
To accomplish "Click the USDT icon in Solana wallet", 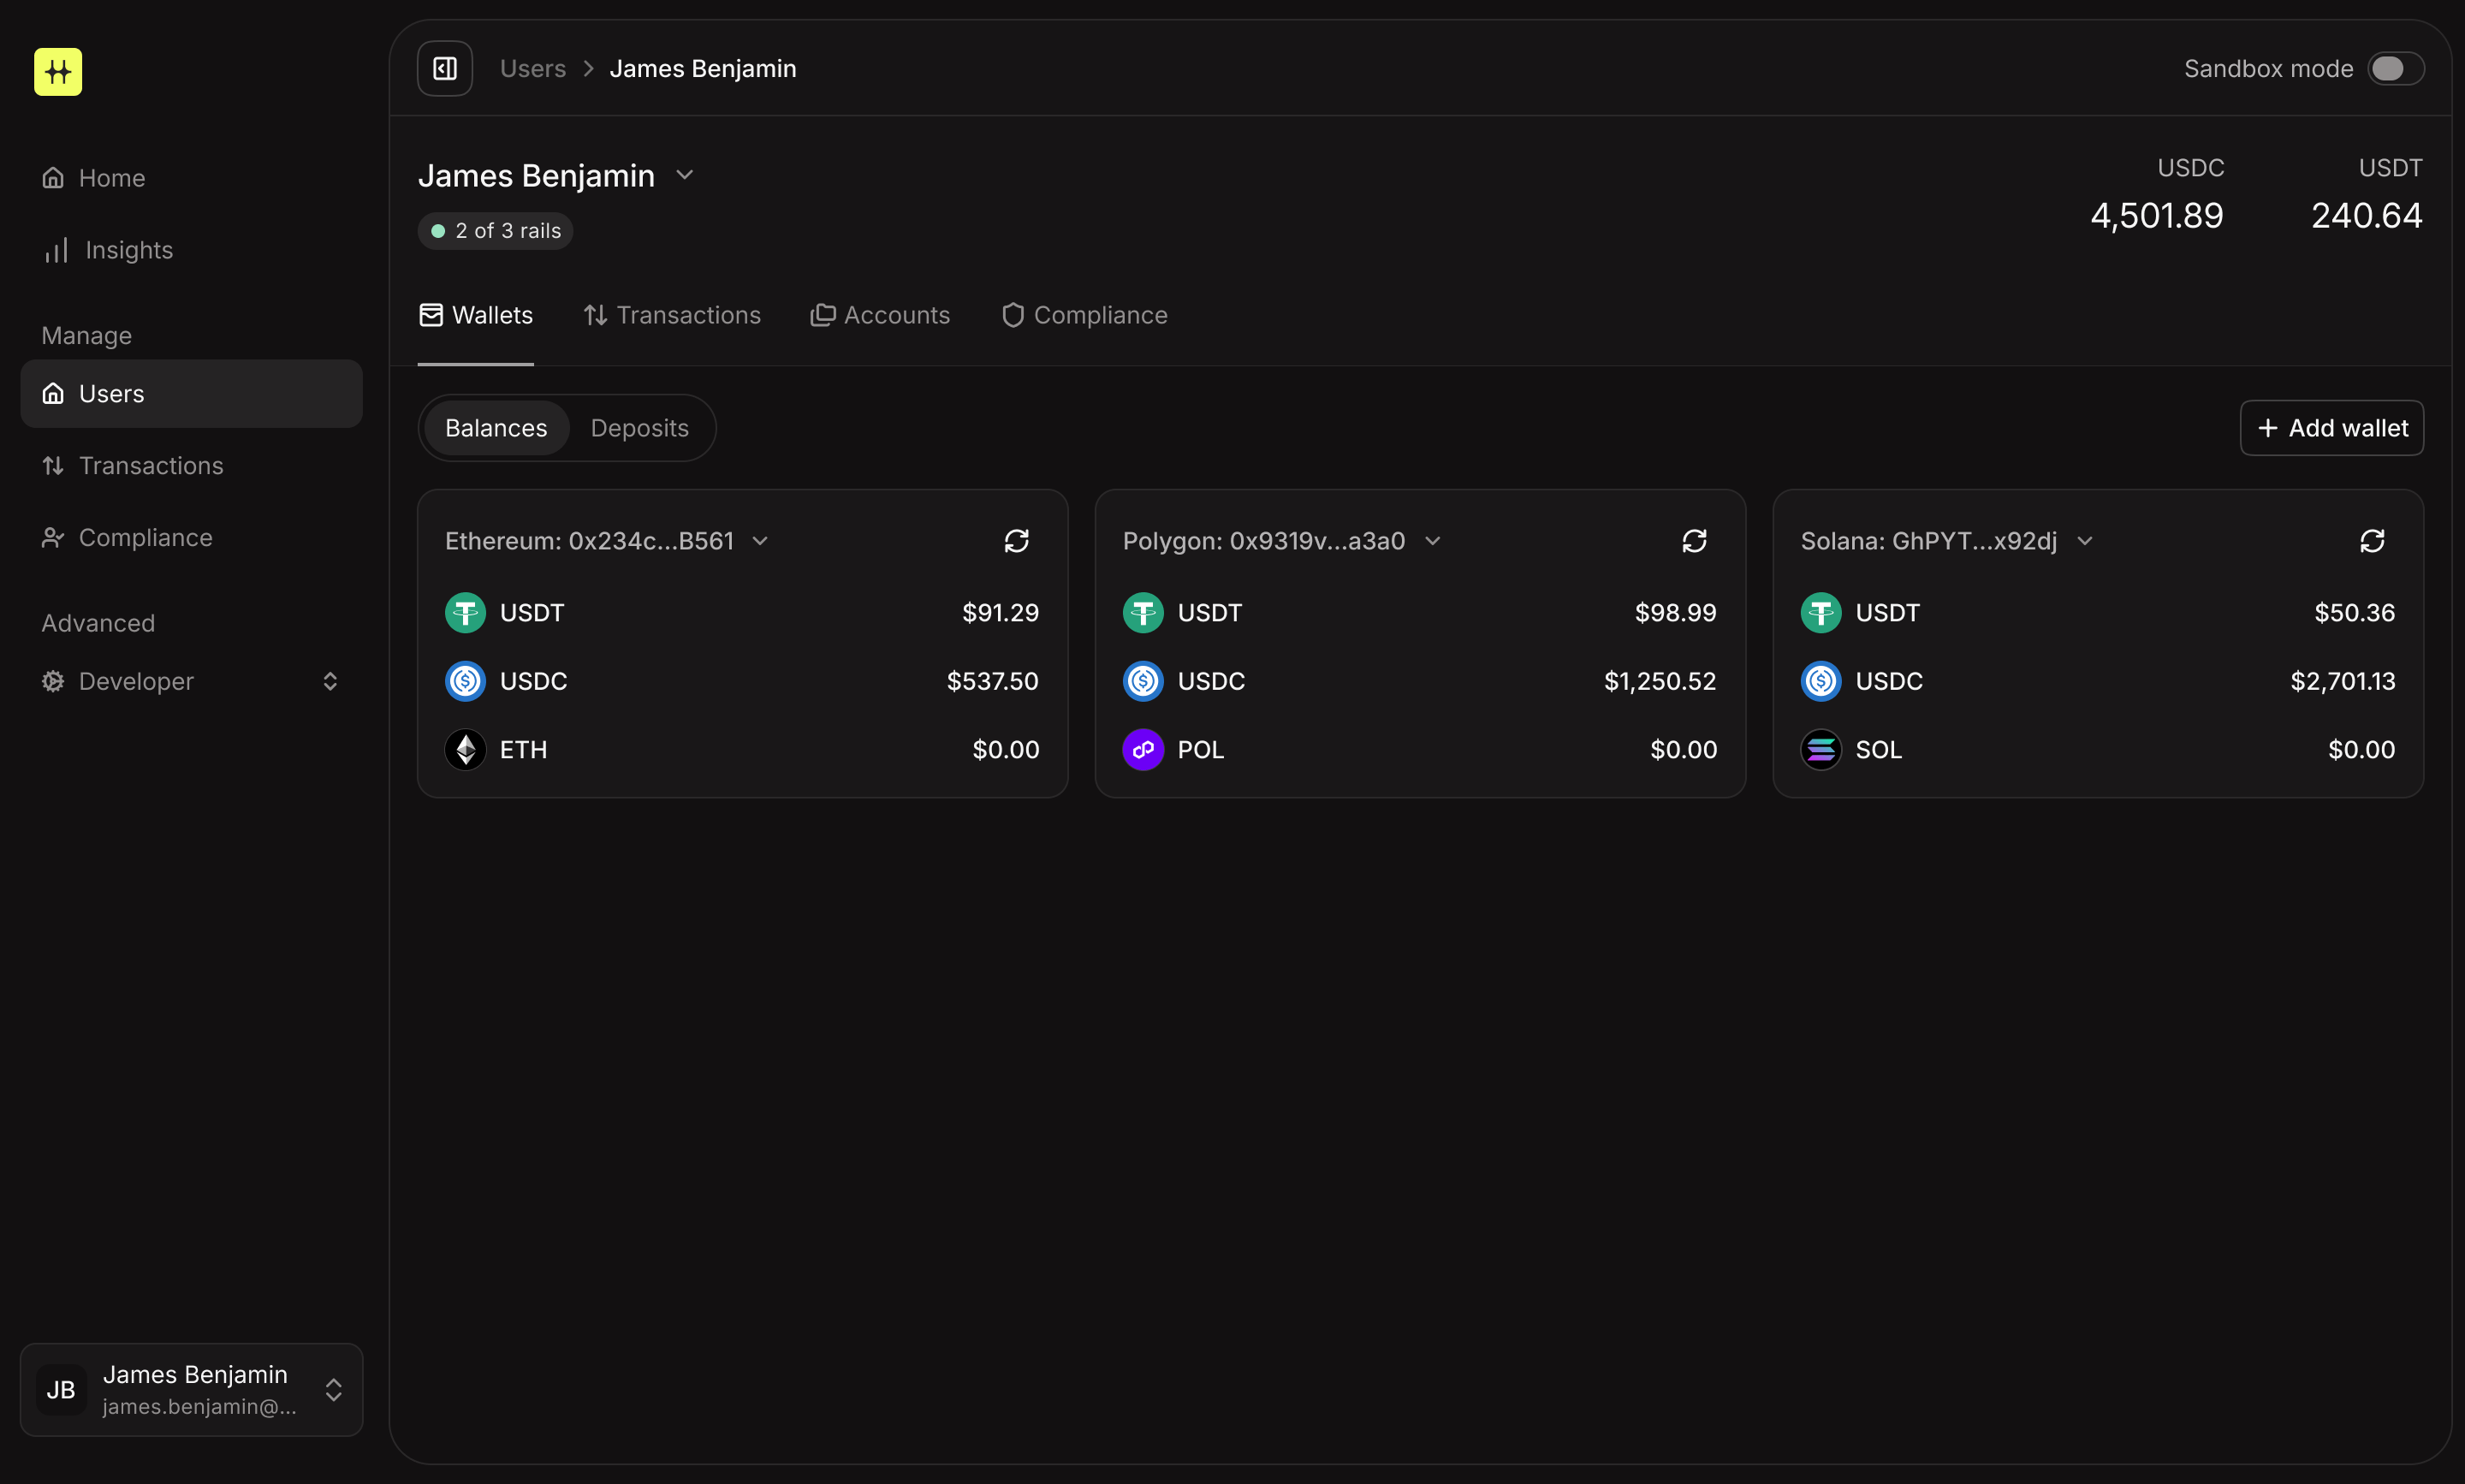I will coord(1821,613).
